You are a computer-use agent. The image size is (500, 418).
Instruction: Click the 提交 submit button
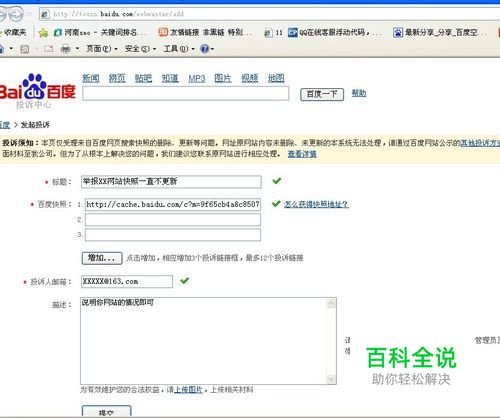point(107,412)
